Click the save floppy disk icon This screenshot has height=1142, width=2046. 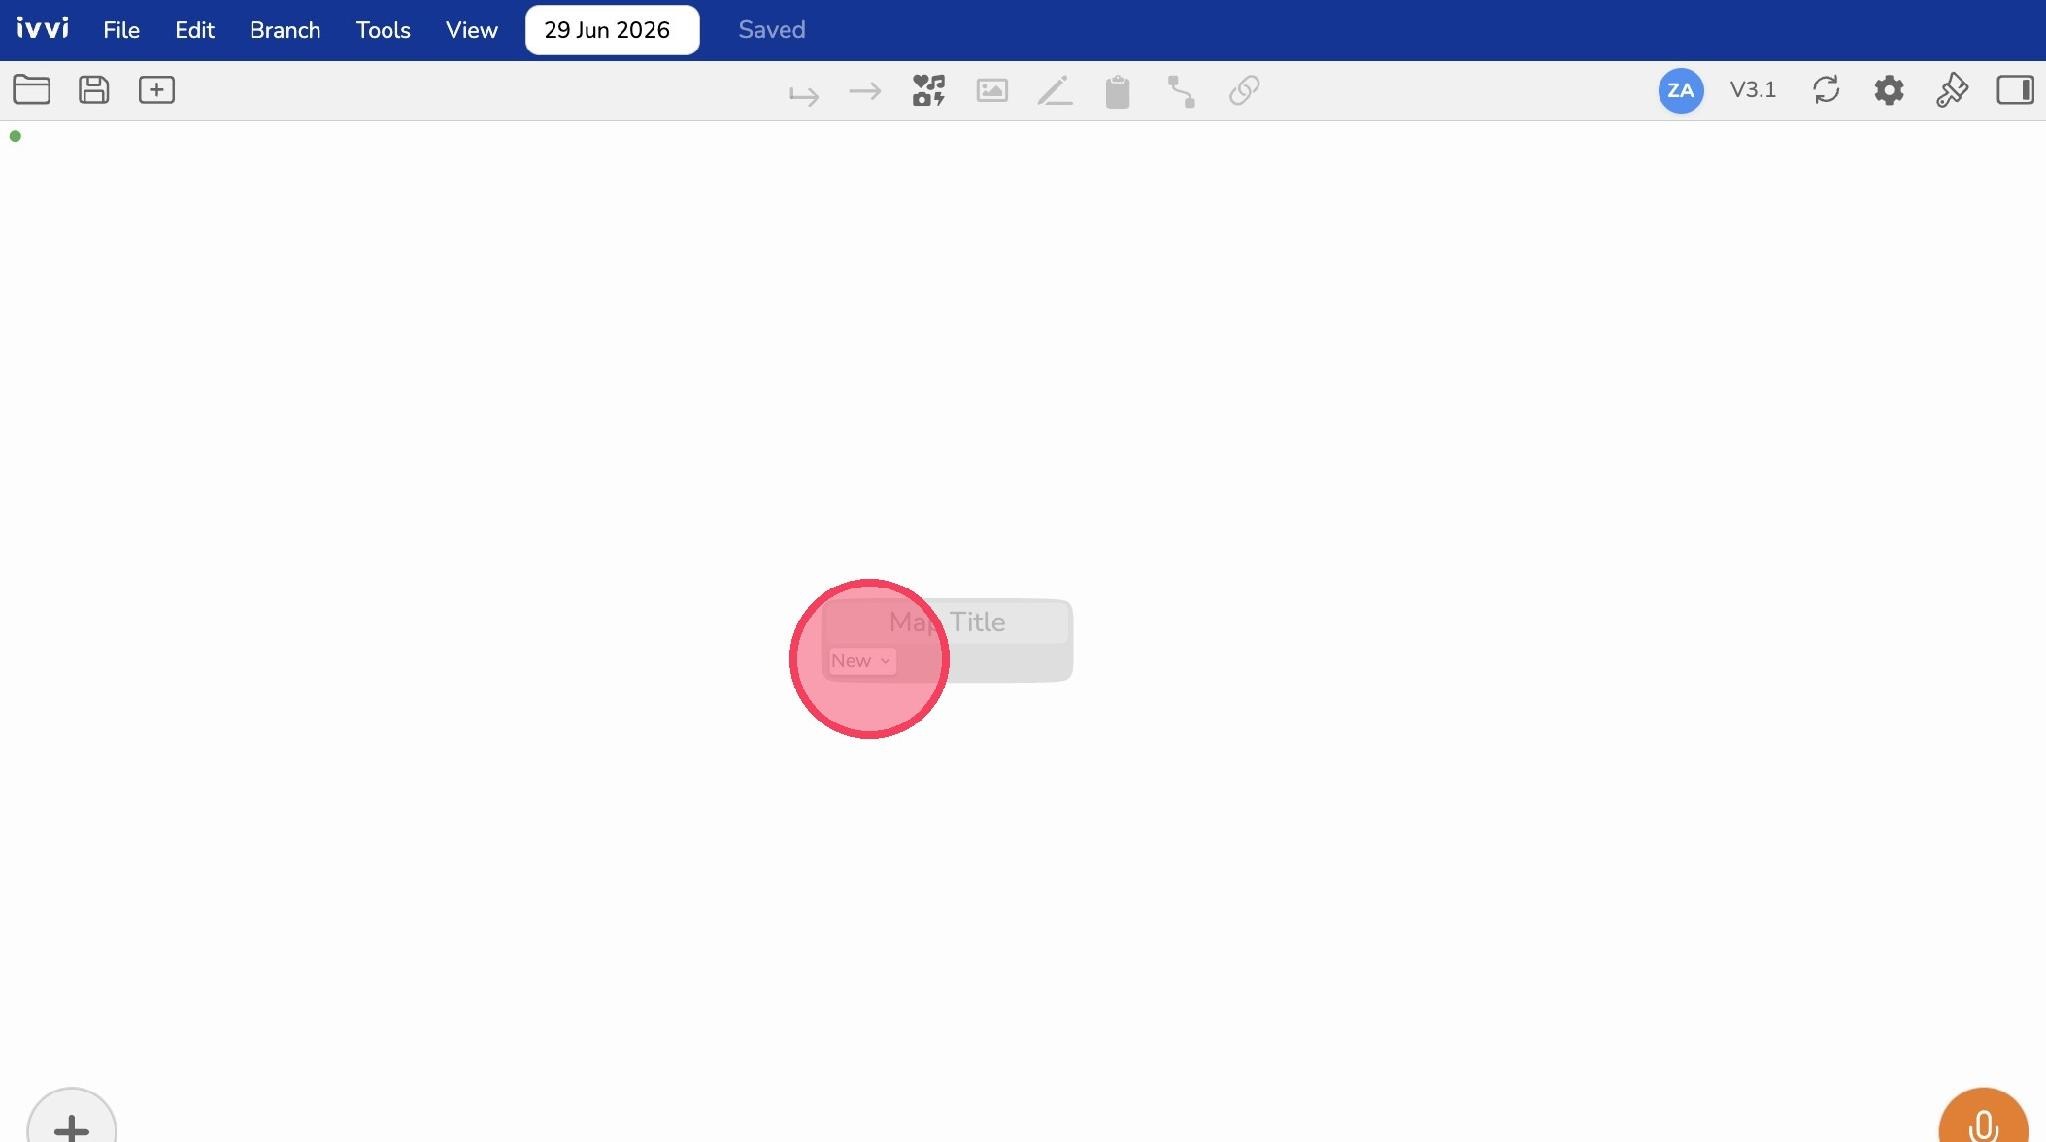94,90
